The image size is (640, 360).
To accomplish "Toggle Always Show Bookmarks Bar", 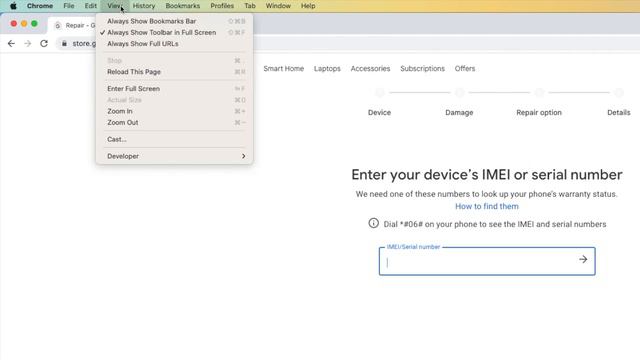I will coord(174,21).
